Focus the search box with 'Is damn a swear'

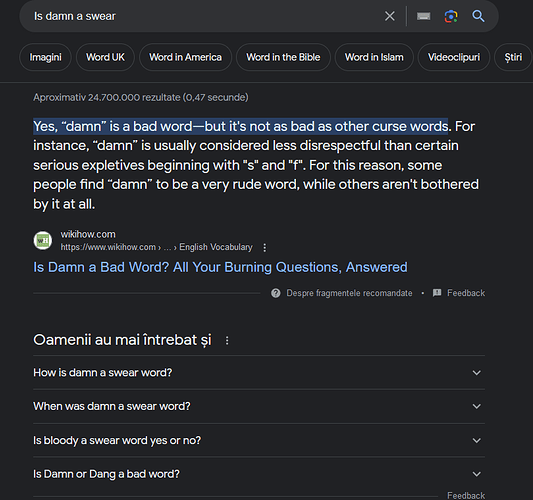click(204, 16)
